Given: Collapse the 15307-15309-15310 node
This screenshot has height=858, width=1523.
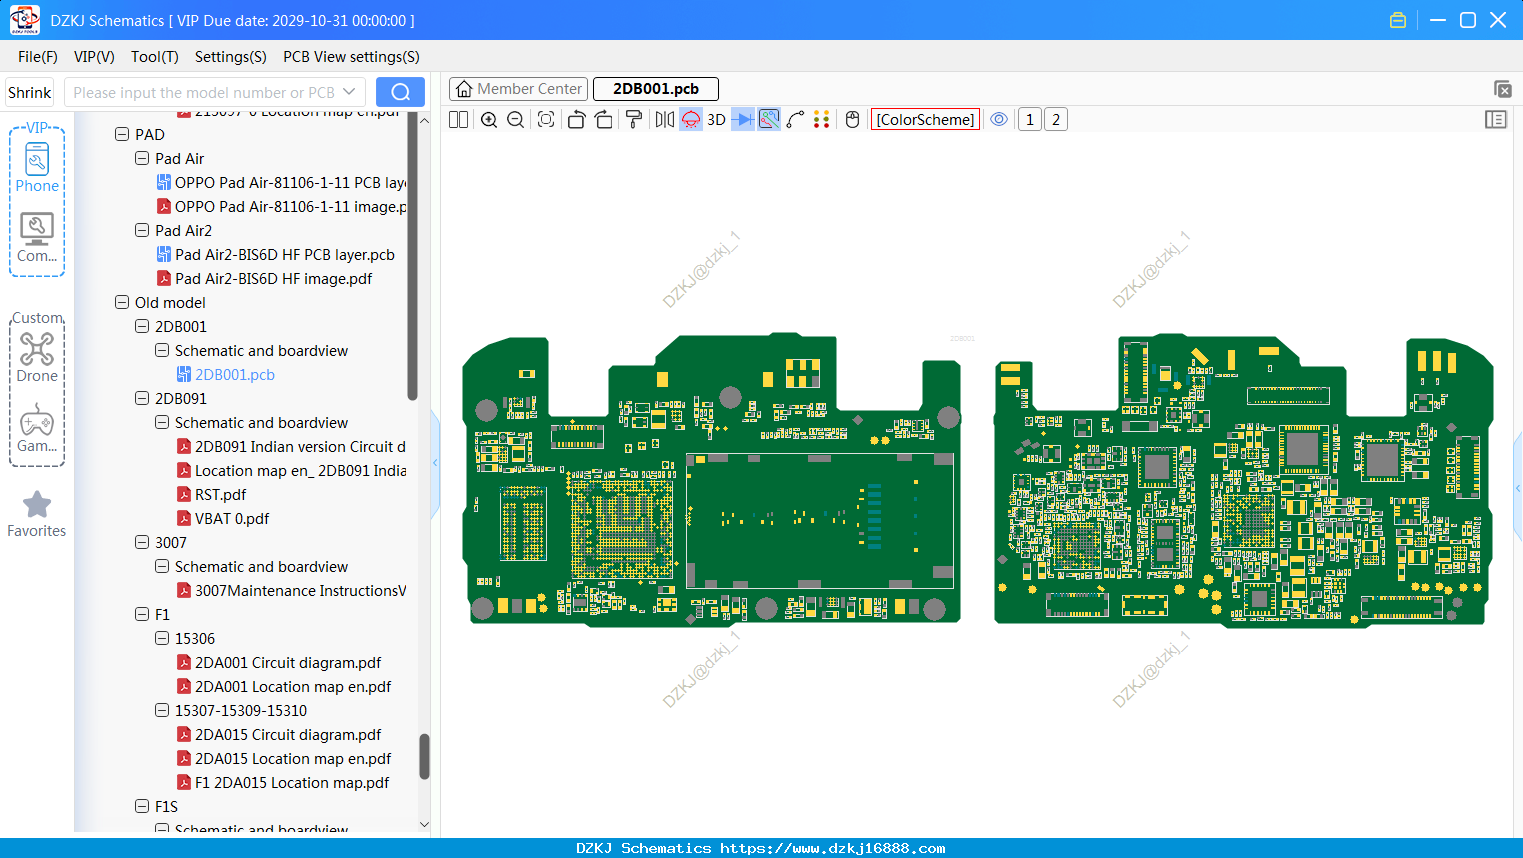Looking at the screenshot, I should point(162,710).
